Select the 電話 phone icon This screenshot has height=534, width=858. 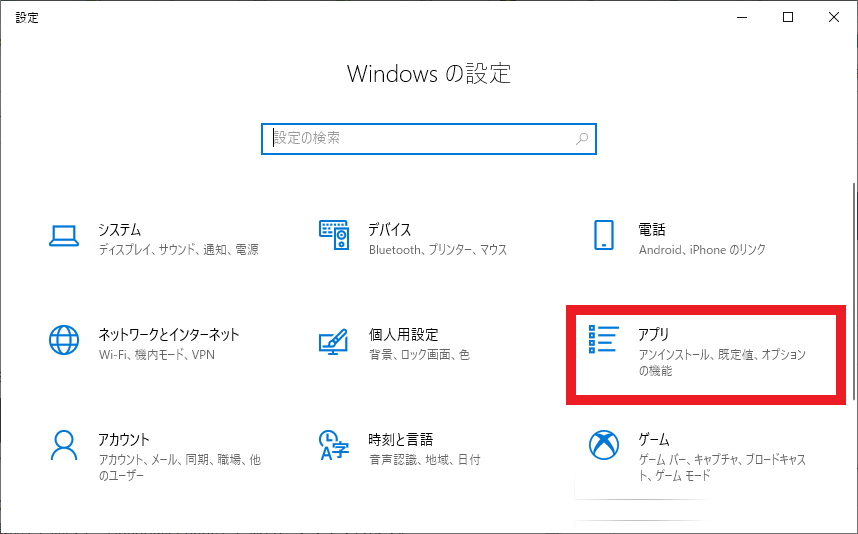tap(604, 235)
